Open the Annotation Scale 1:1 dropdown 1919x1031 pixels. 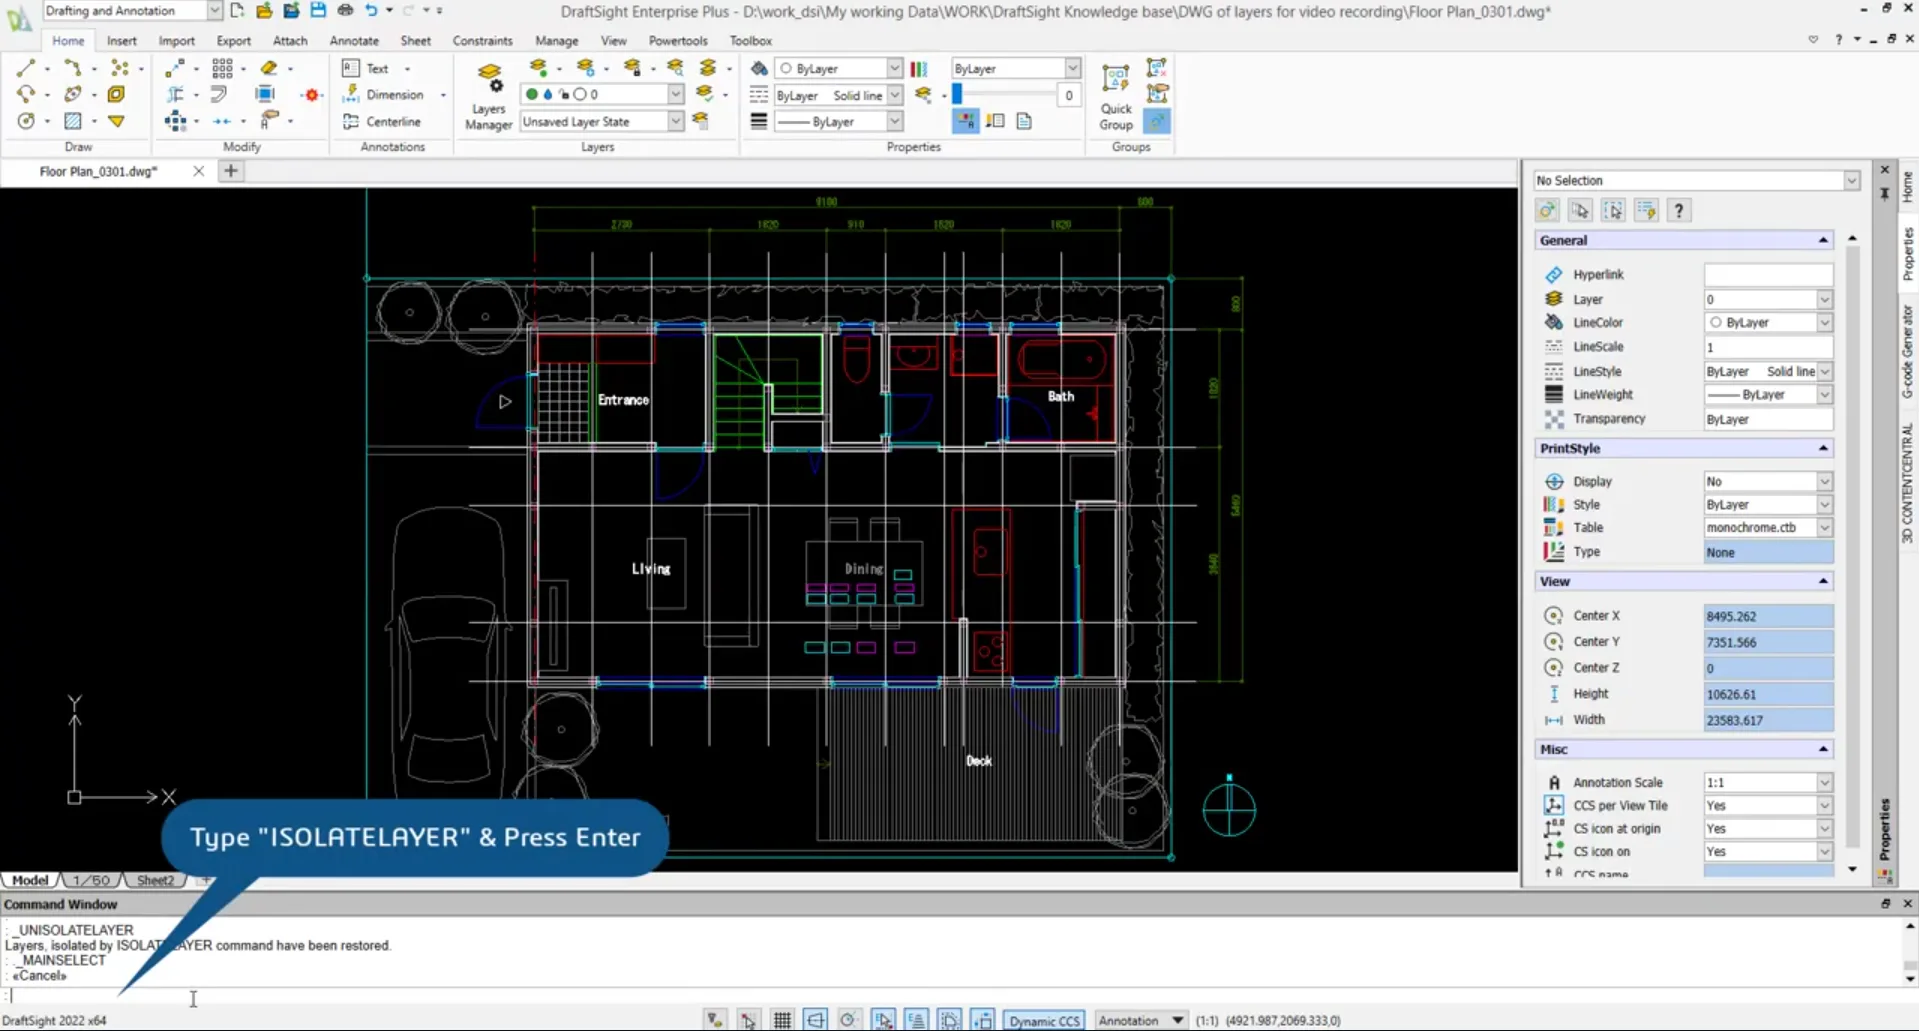tap(1824, 782)
